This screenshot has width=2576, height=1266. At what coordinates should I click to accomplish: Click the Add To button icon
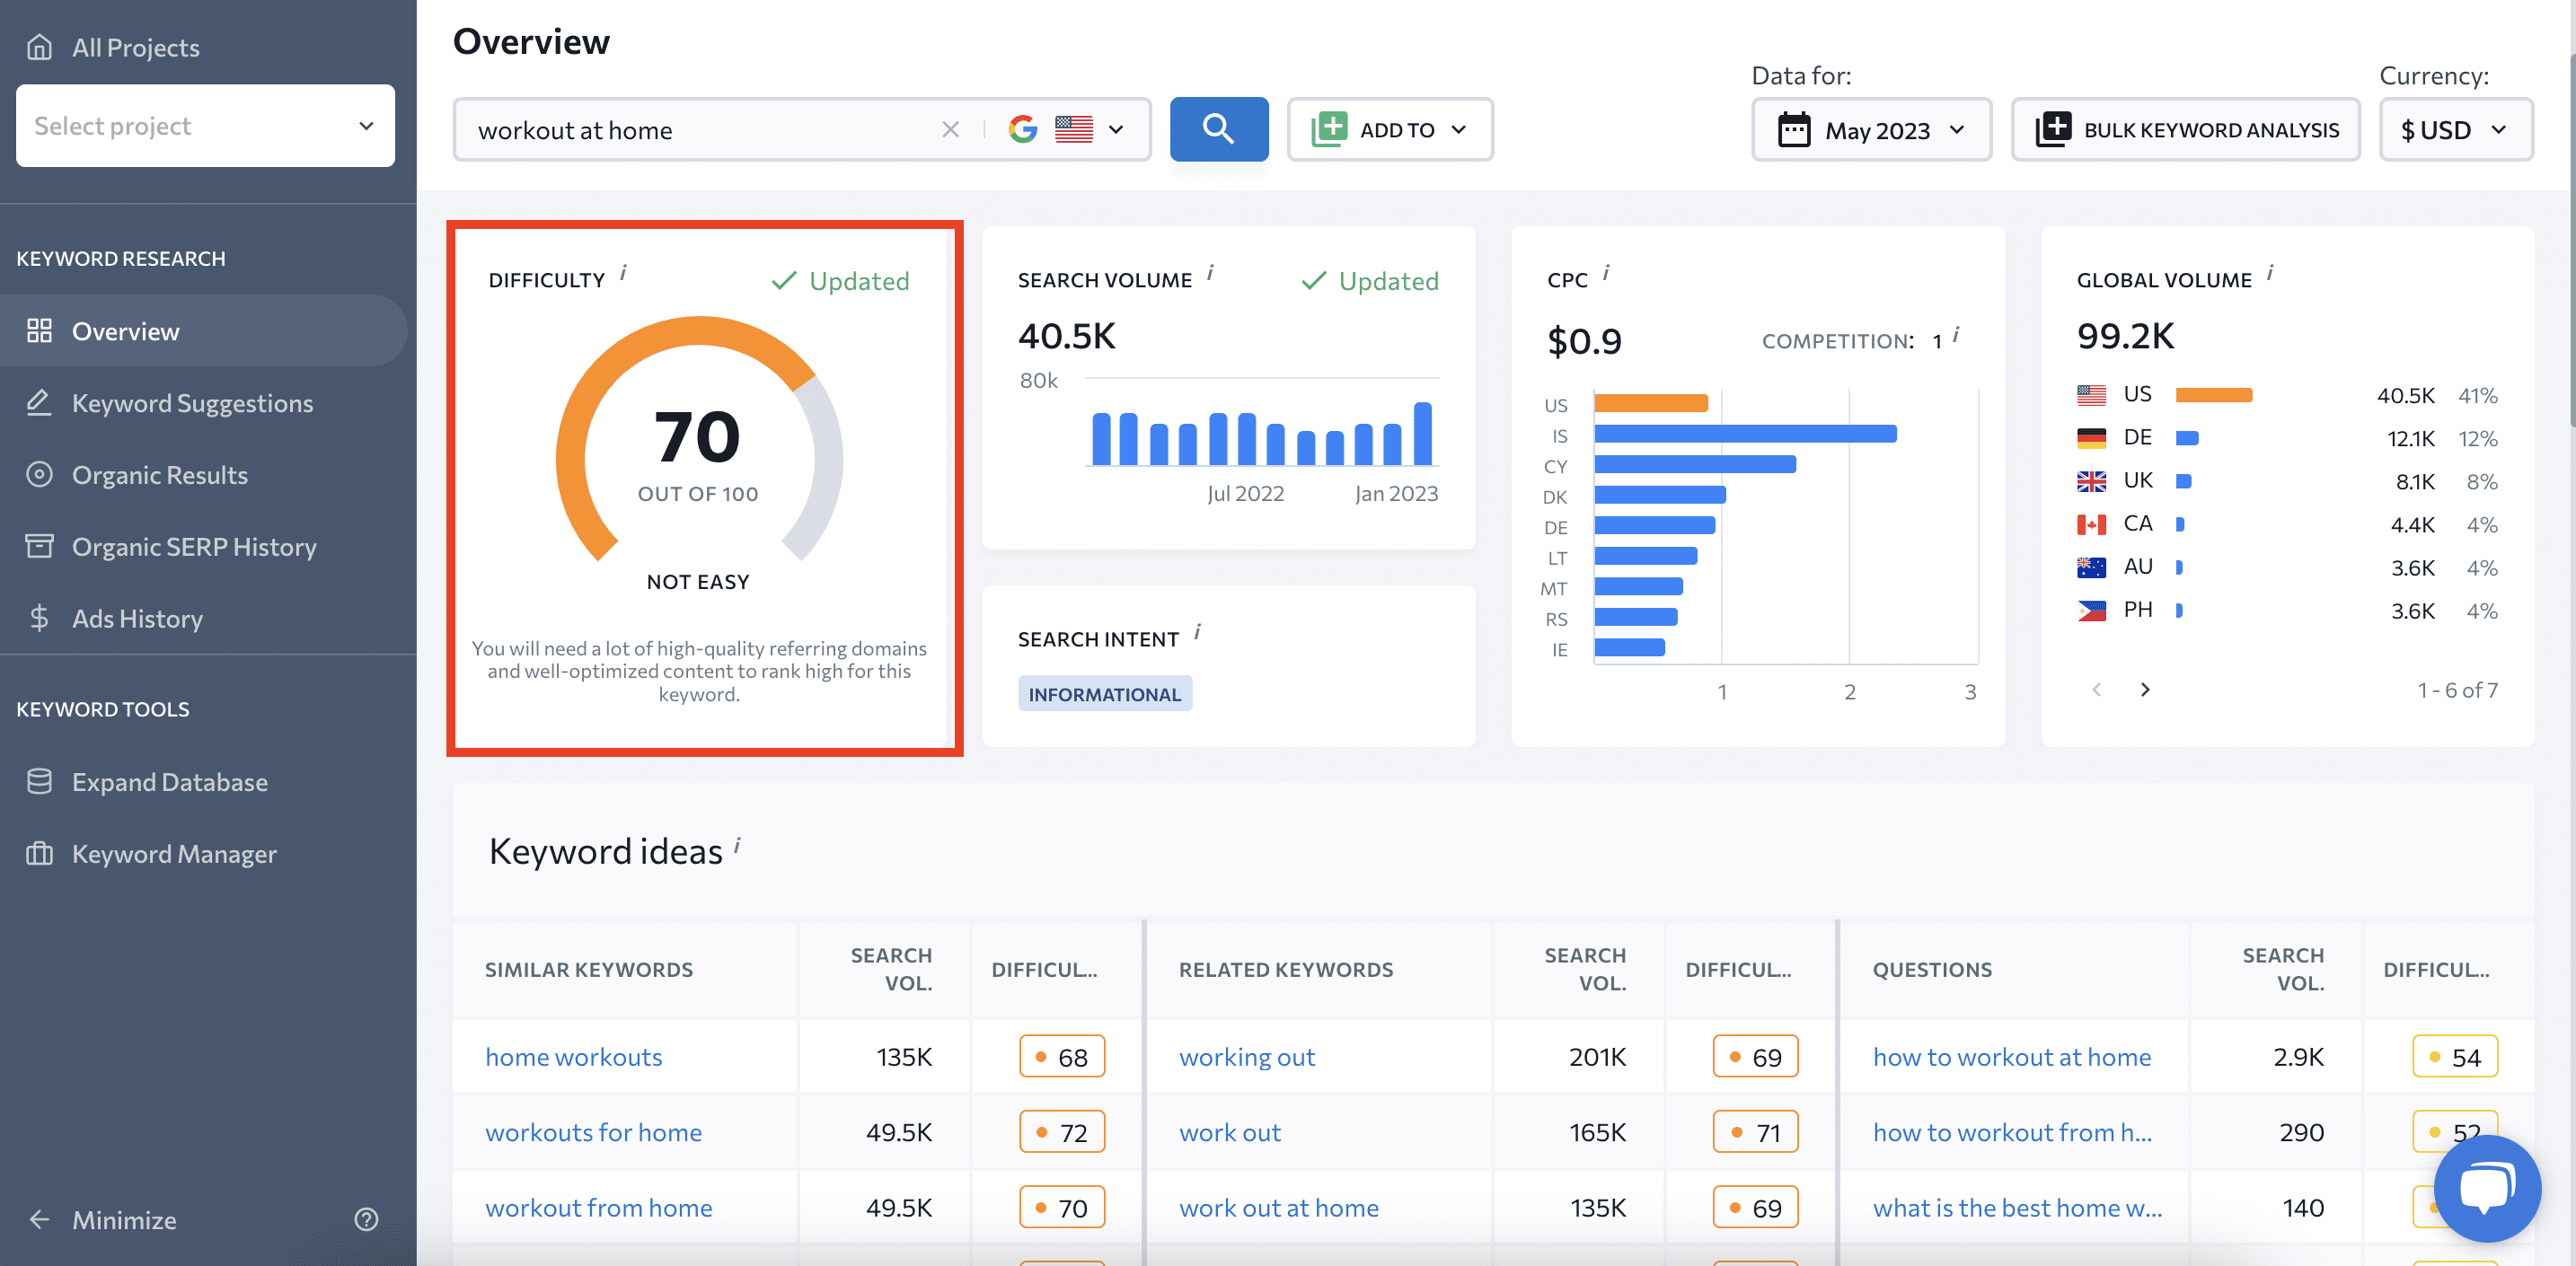[1331, 127]
